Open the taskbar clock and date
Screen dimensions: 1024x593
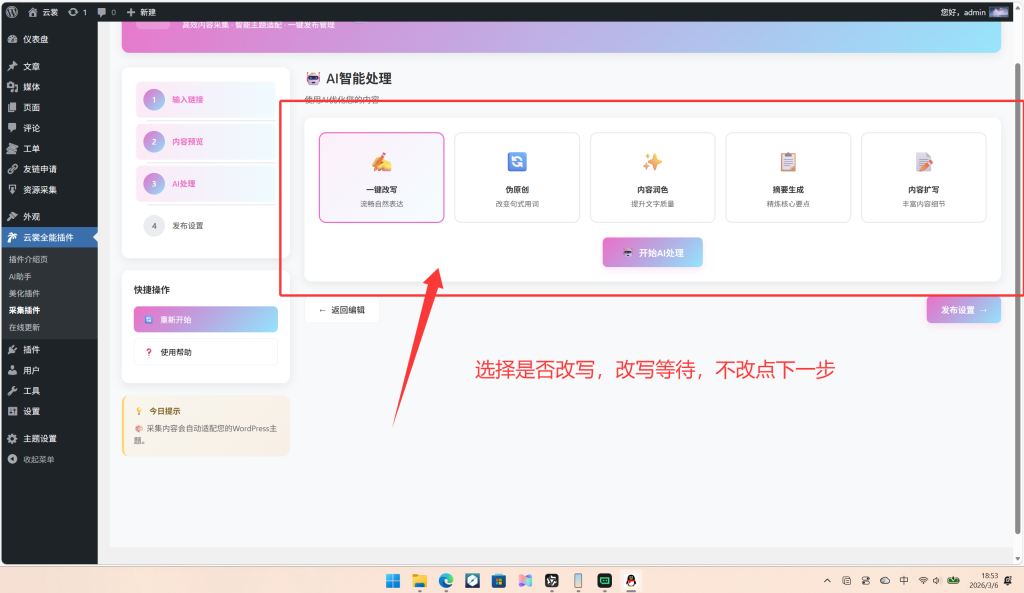(x=984, y=581)
